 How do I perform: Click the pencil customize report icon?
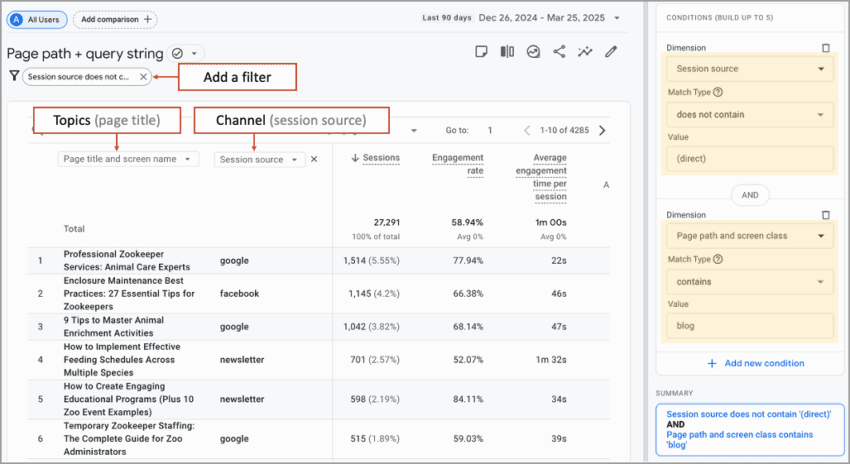click(611, 51)
